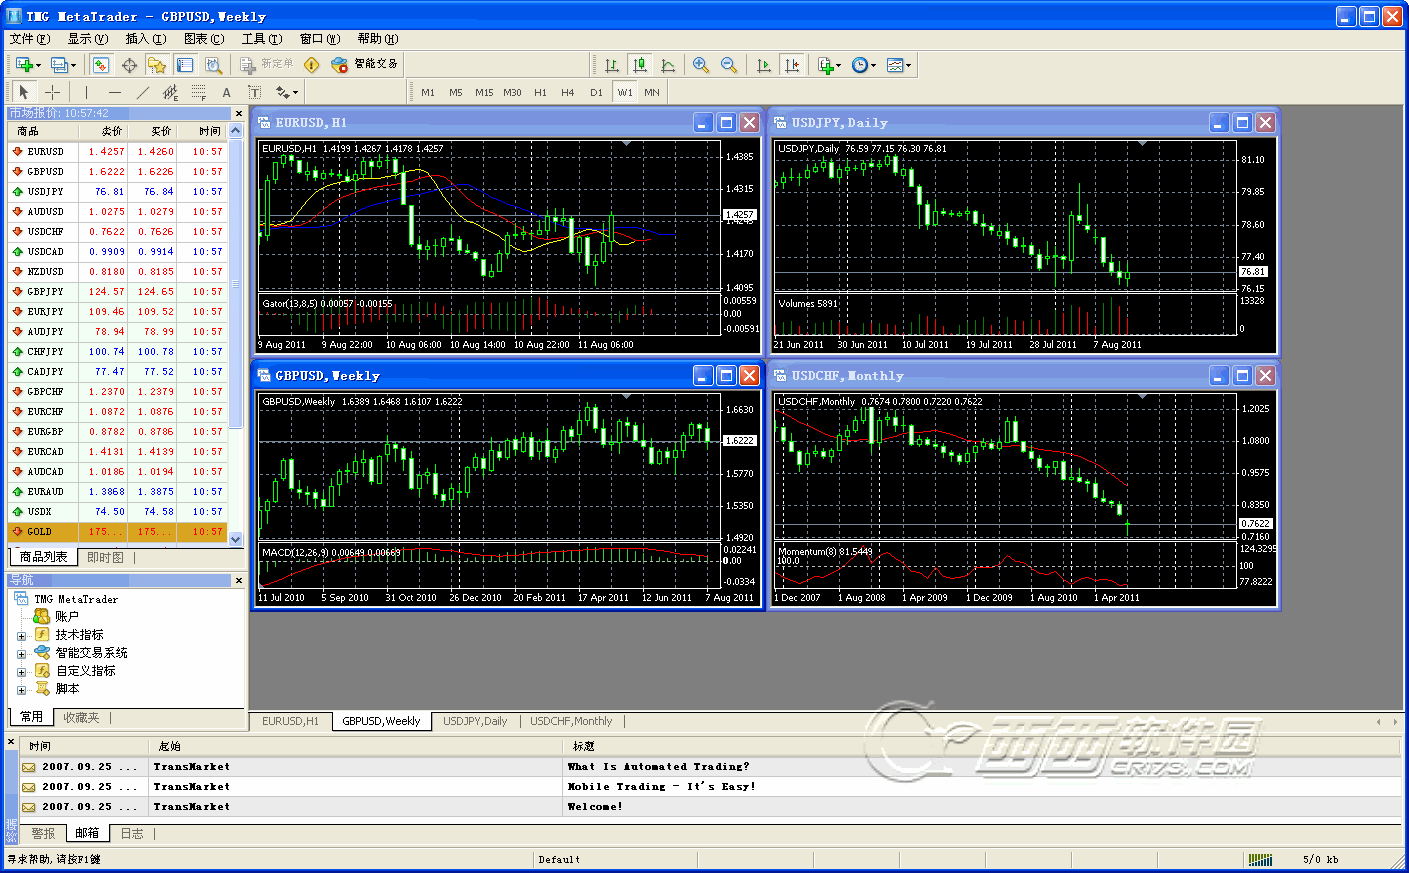Click the trendline drawing tool

[x=143, y=92]
